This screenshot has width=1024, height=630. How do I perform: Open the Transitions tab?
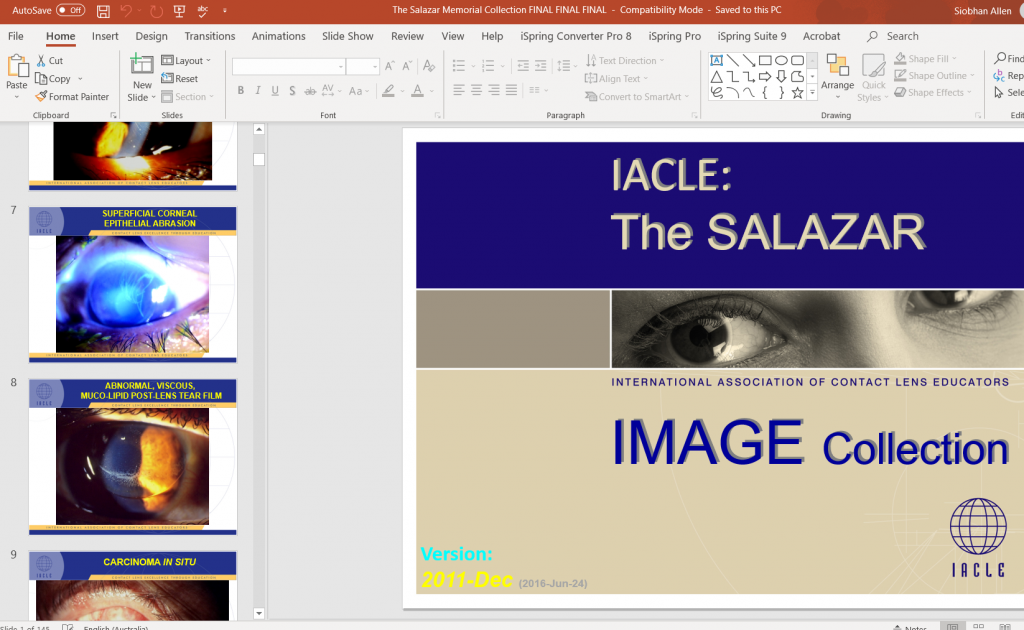210,37
